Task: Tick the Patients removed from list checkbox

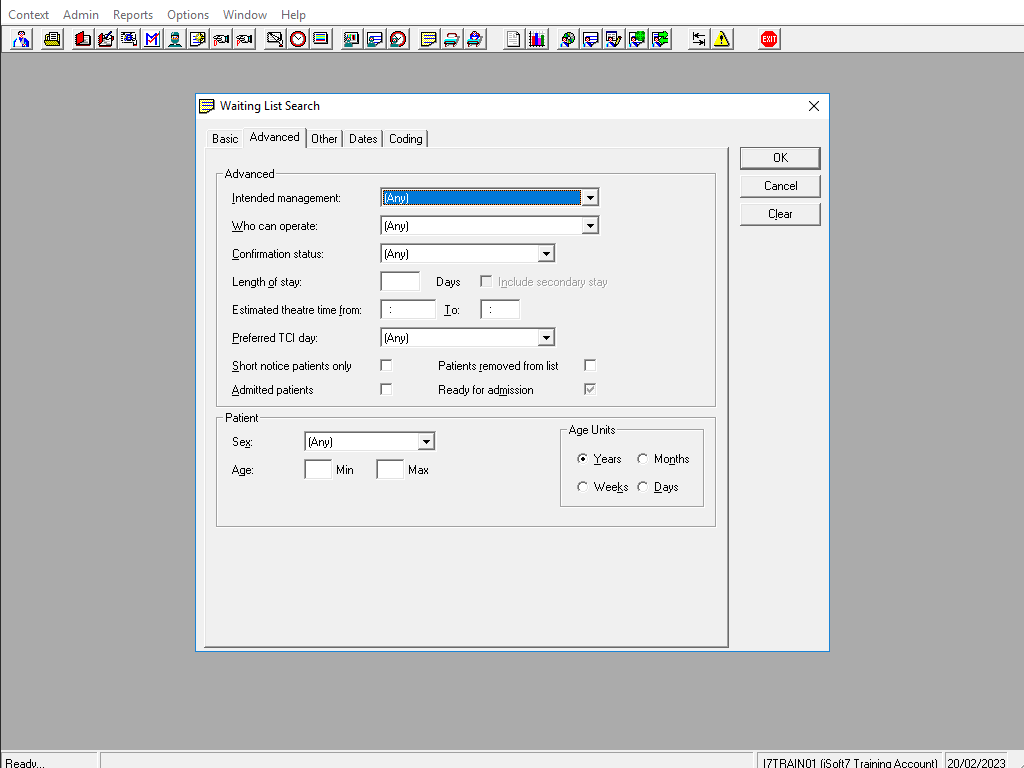Action: pyautogui.click(x=590, y=366)
